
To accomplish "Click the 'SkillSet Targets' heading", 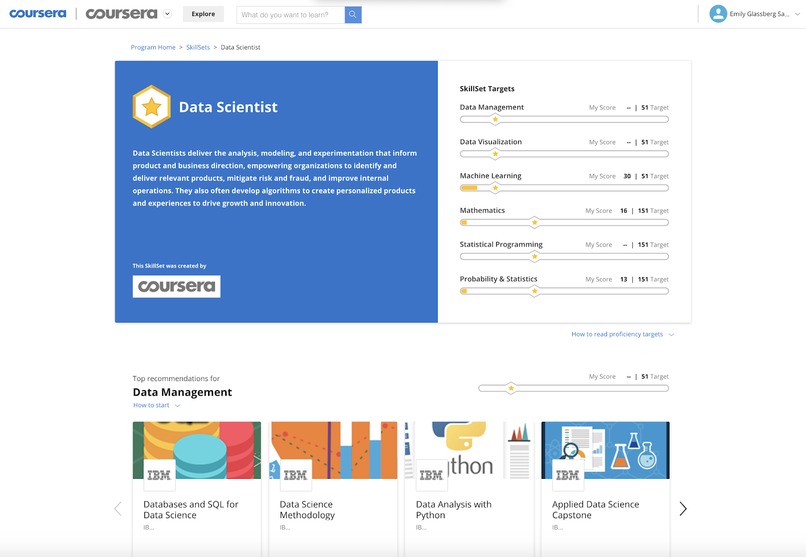I will coord(487,88).
